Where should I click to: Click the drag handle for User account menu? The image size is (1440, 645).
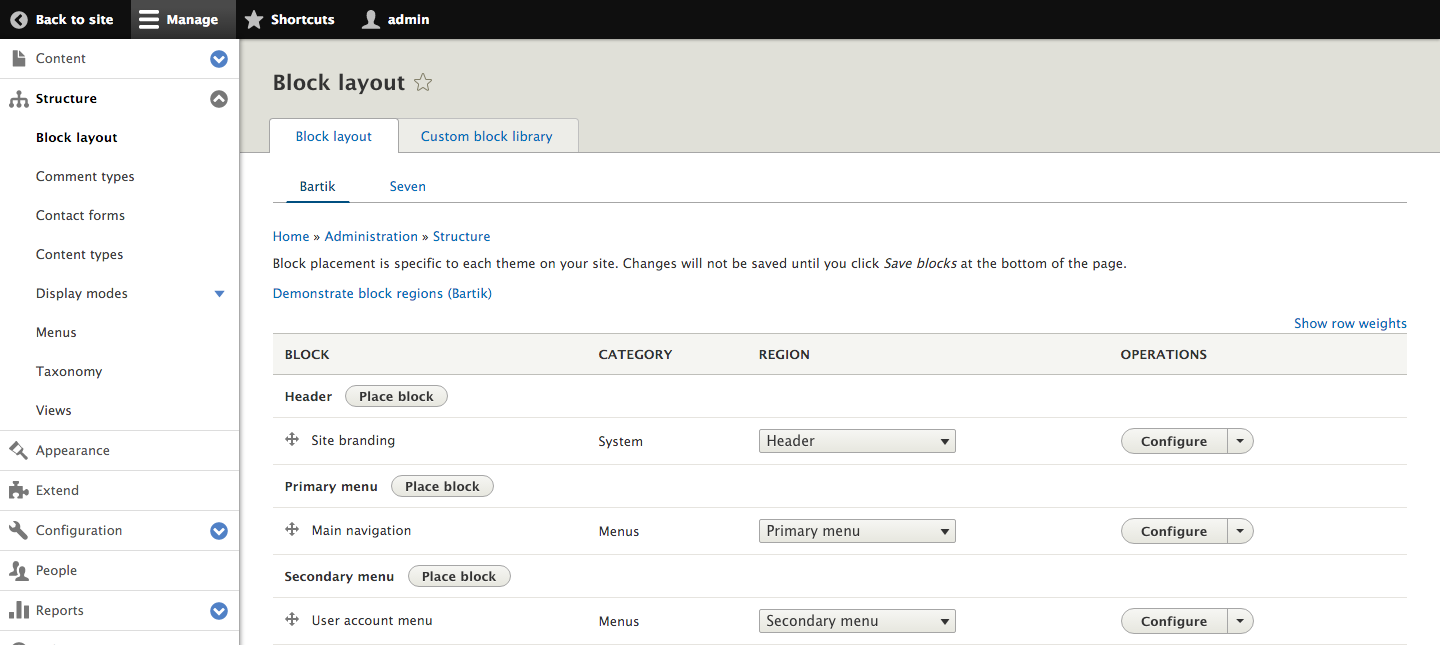[292, 620]
